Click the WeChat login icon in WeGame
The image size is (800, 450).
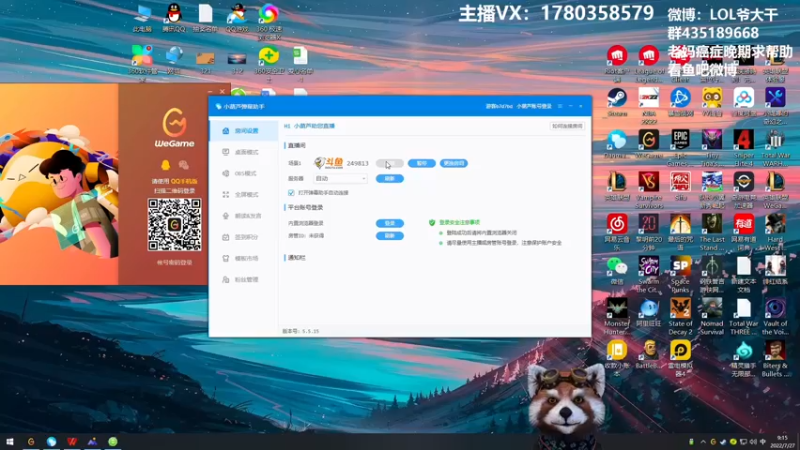point(184,165)
